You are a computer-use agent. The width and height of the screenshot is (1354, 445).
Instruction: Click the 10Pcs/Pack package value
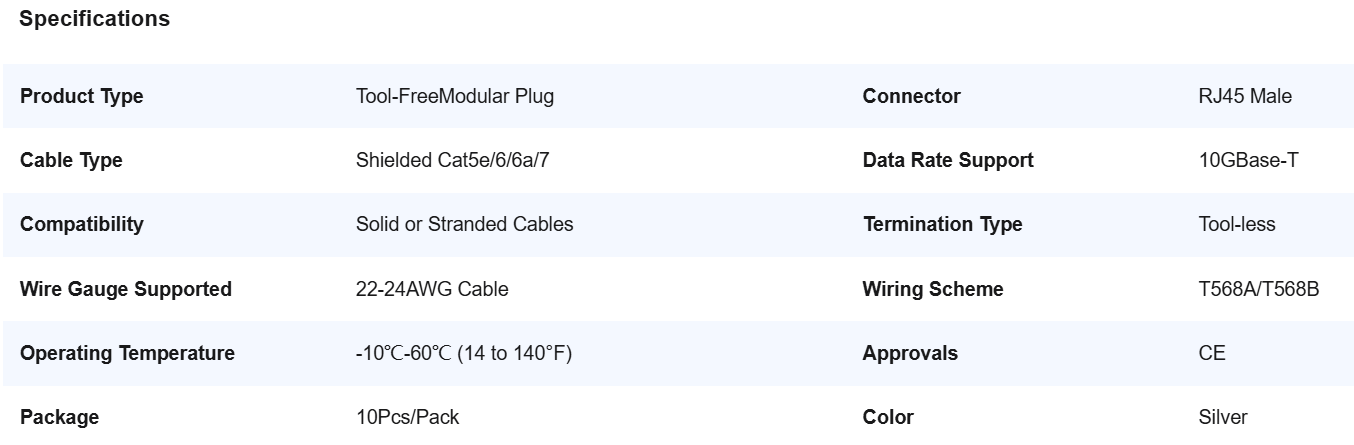pos(408,418)
